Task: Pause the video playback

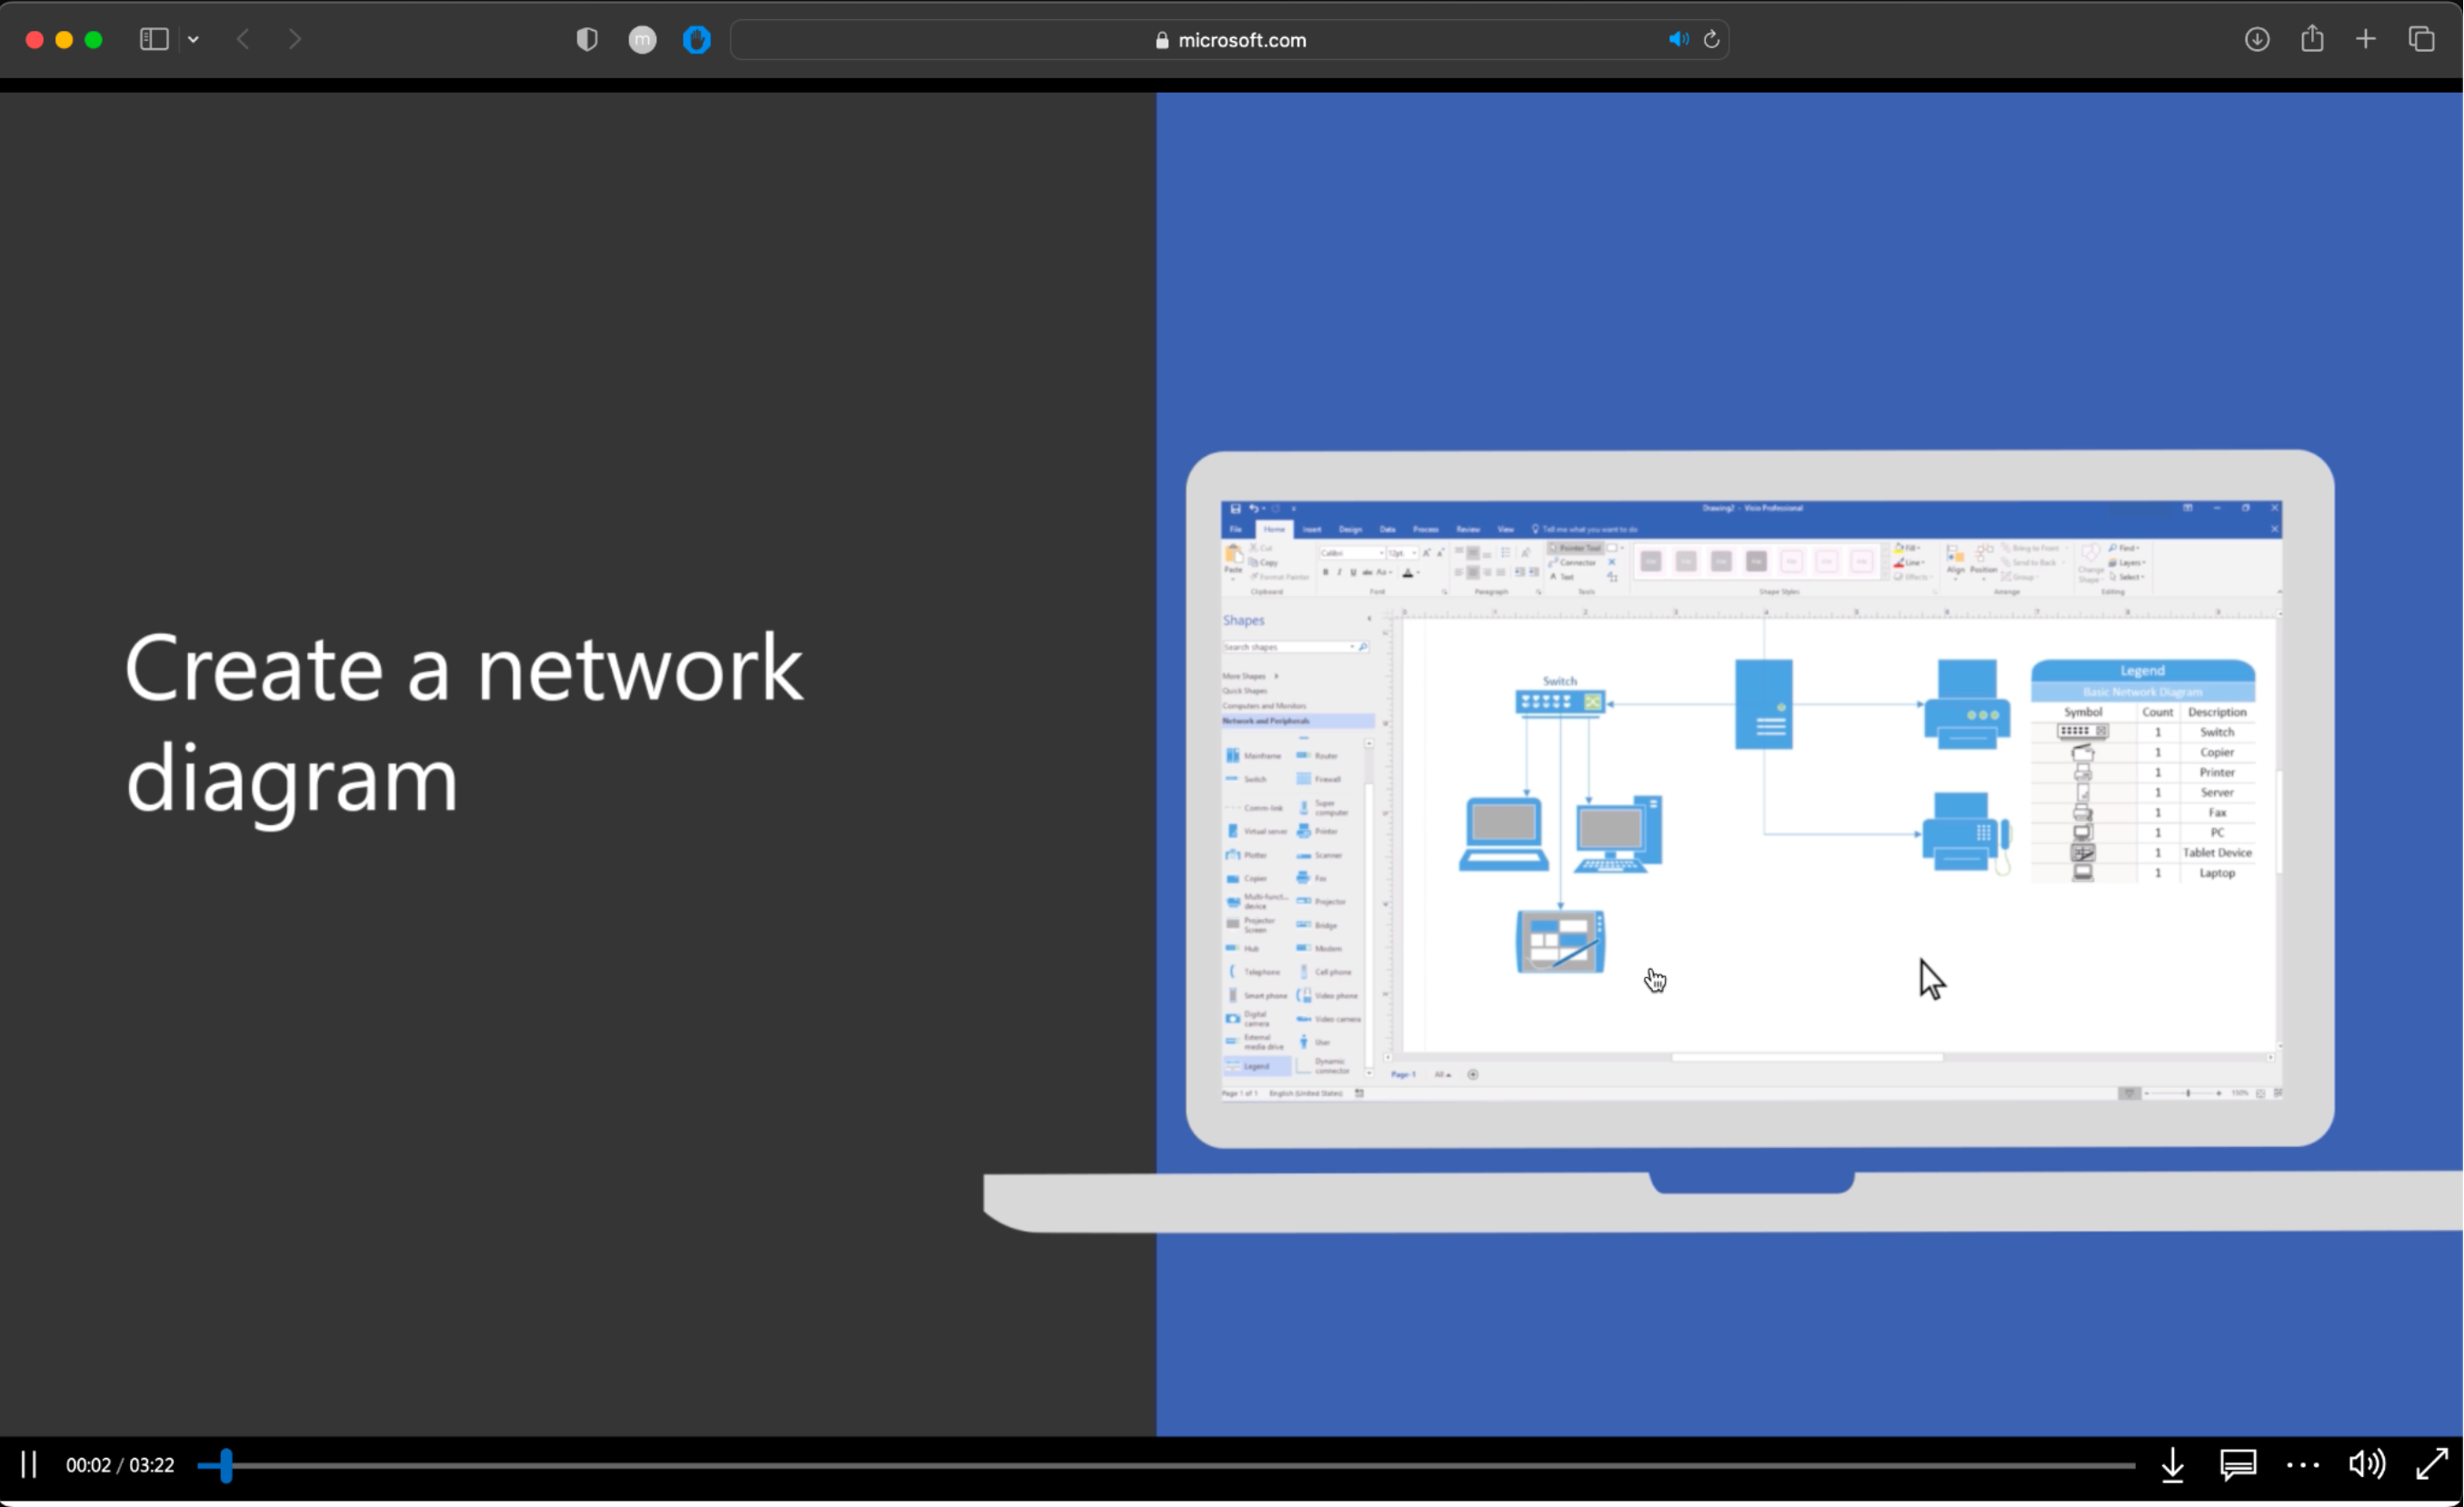Action: [x=29, y=1464]
